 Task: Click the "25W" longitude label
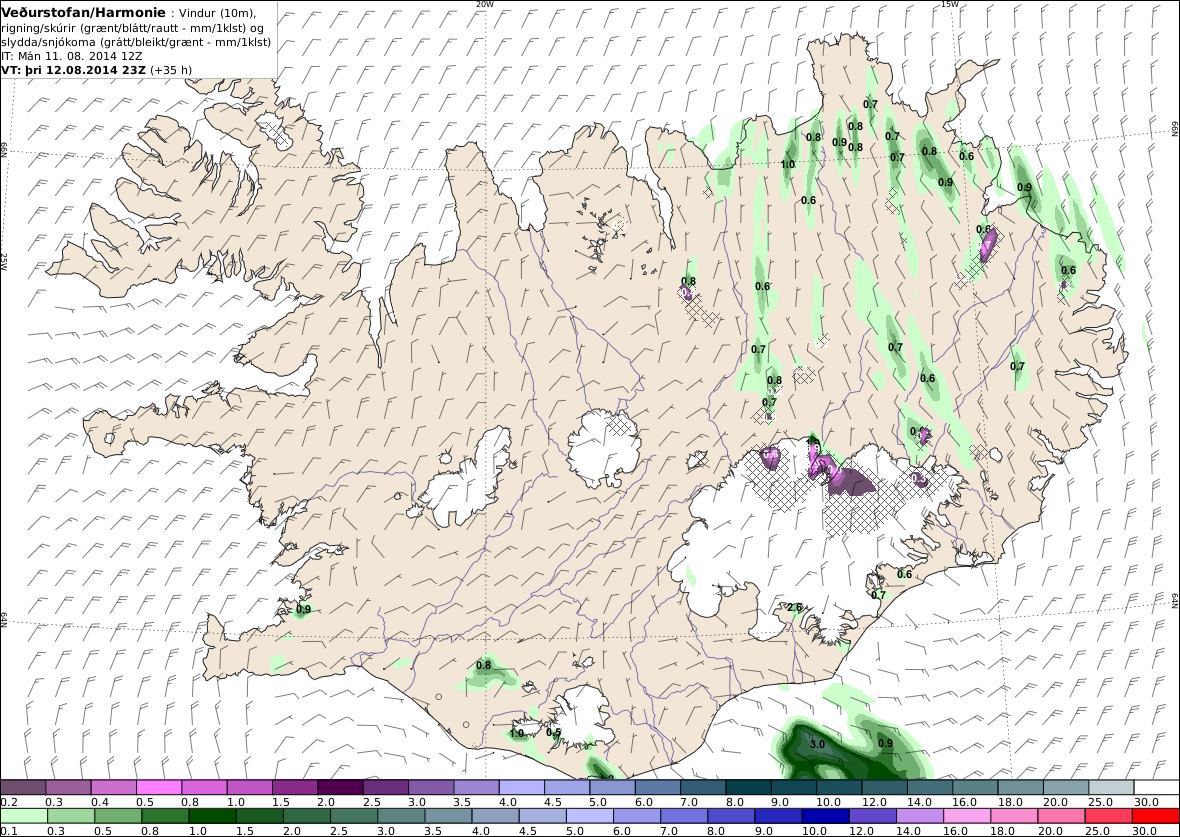4,261
